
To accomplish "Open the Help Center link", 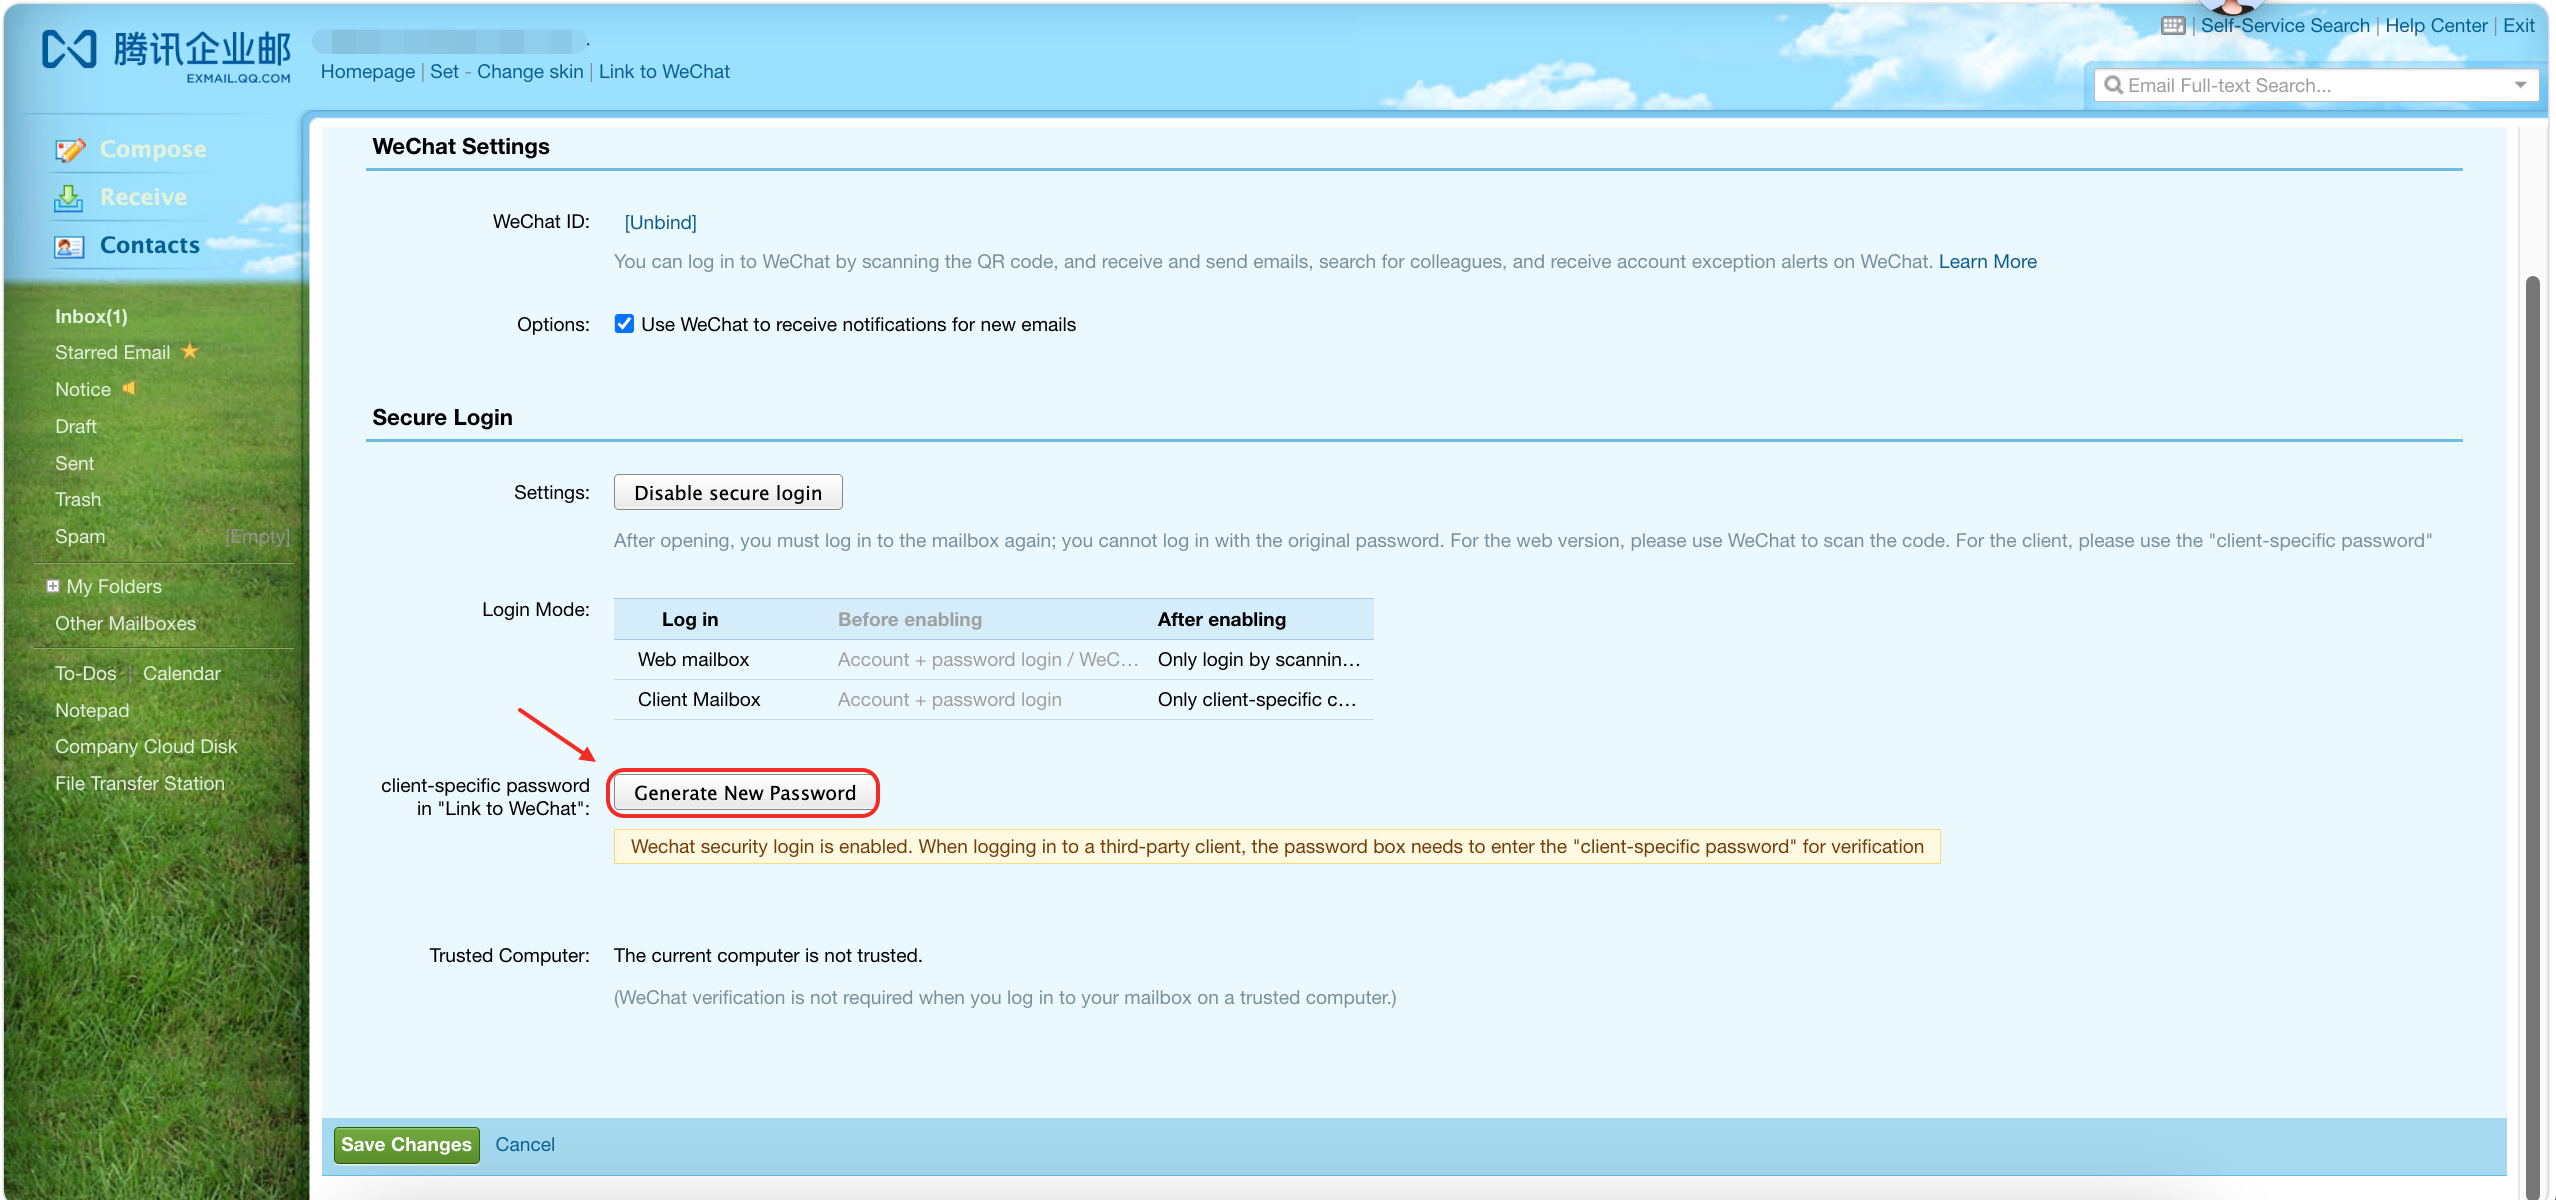I will tap(2436, 25).
